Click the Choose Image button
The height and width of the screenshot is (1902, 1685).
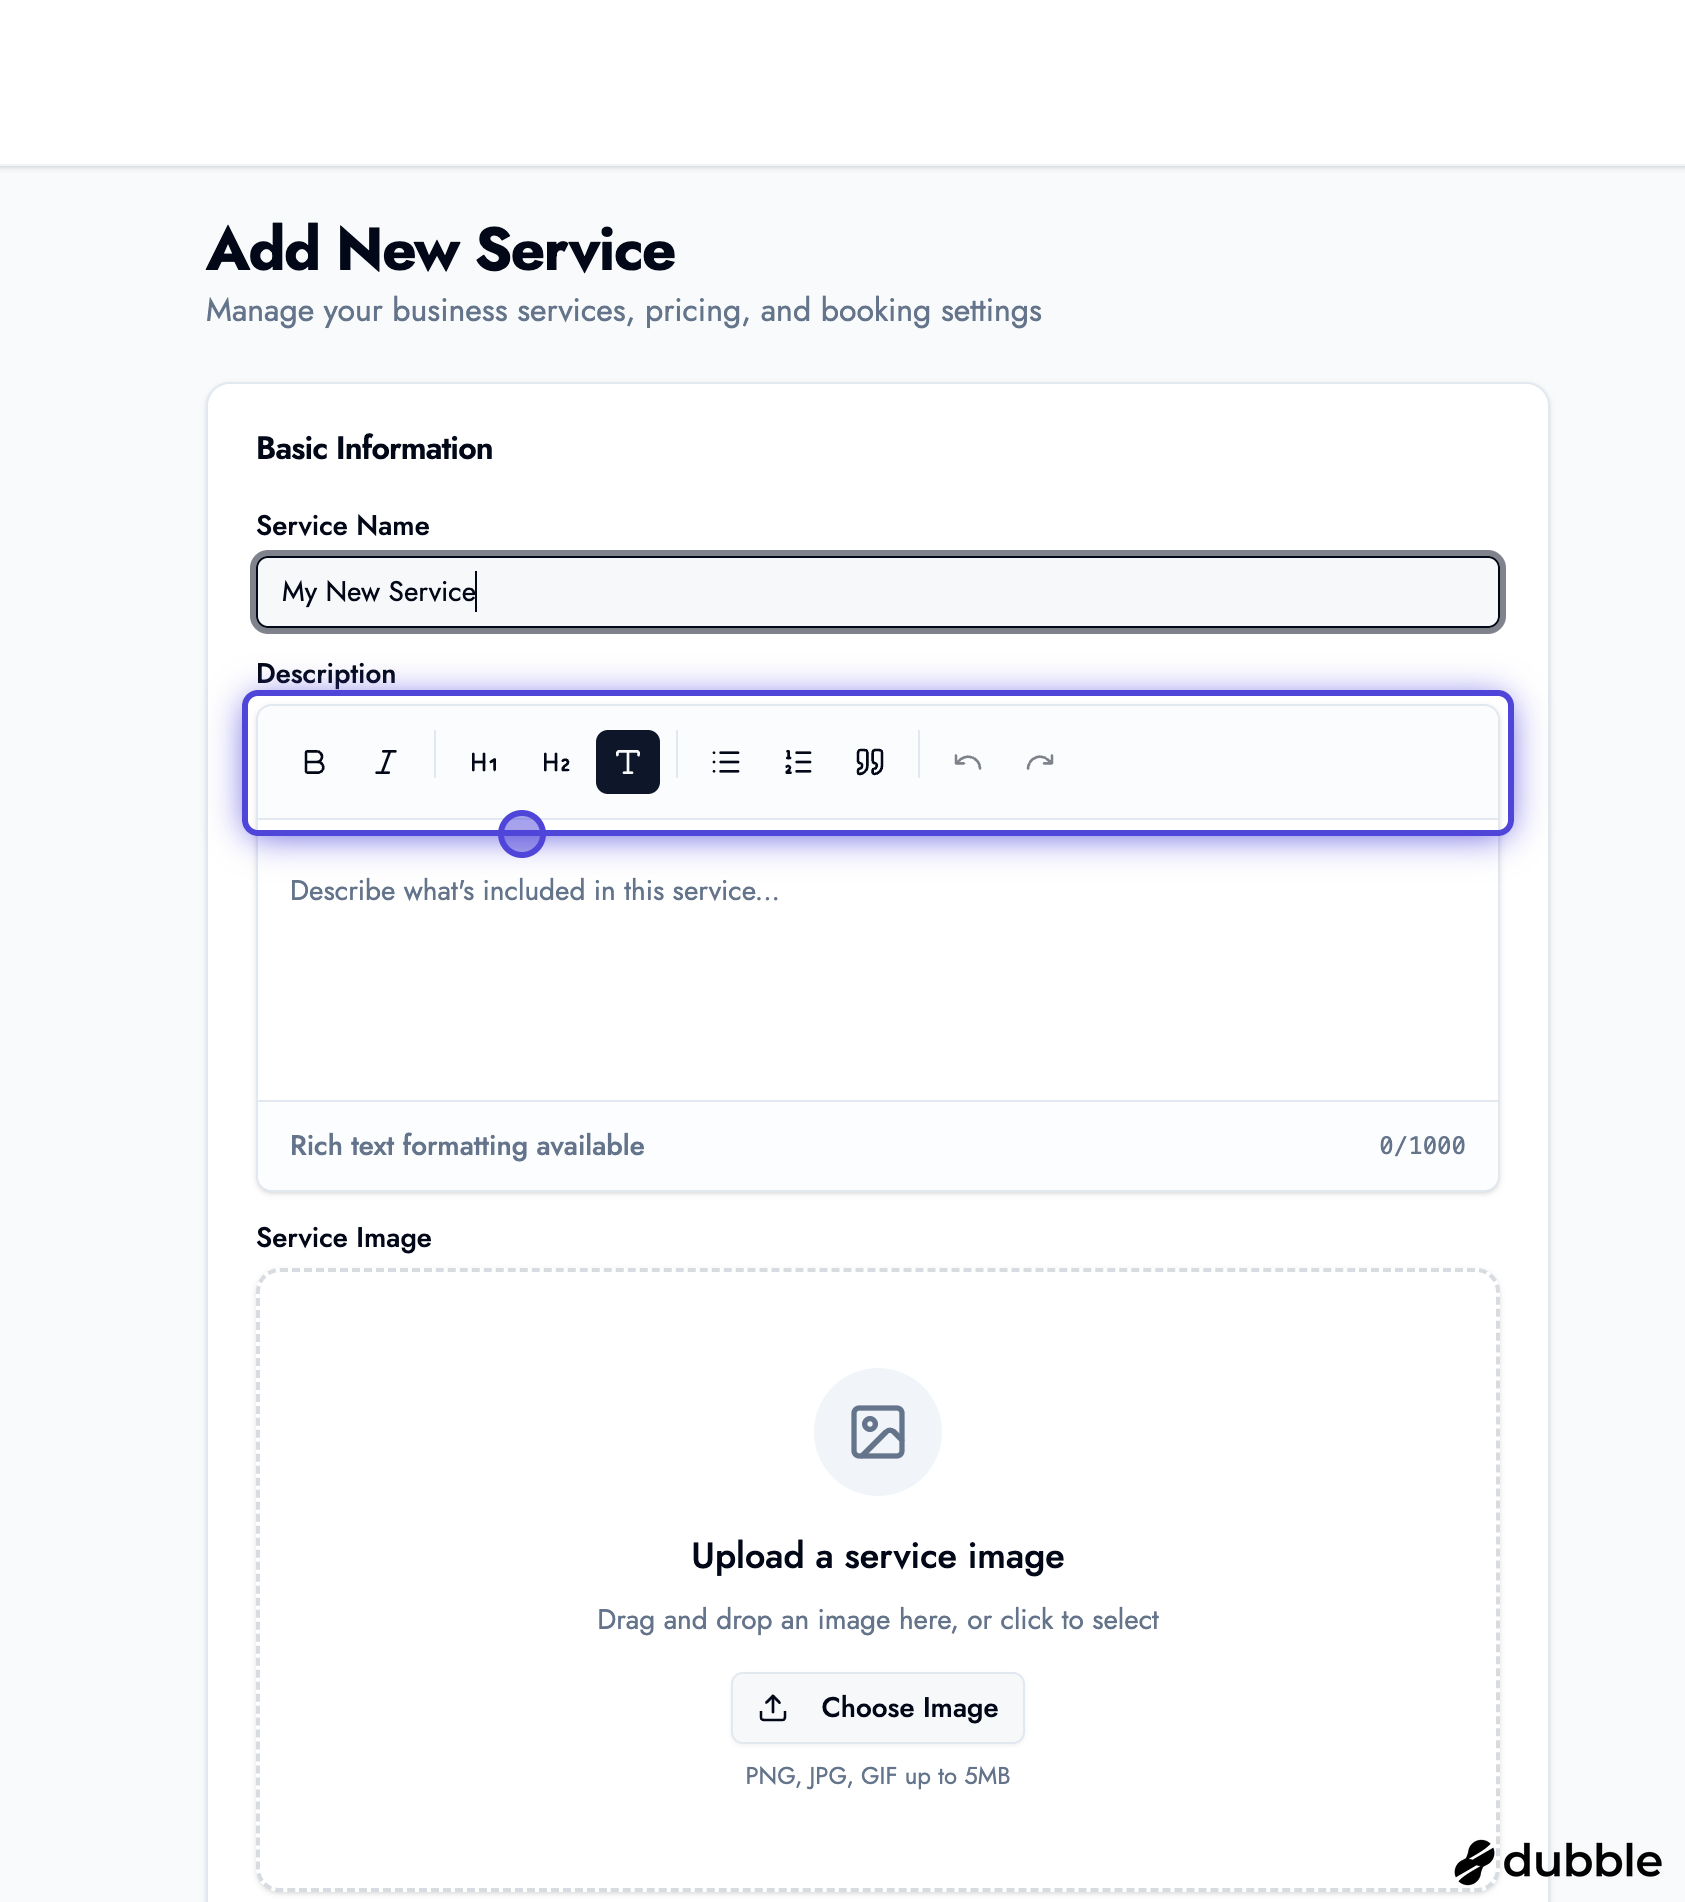[877, 1707]
